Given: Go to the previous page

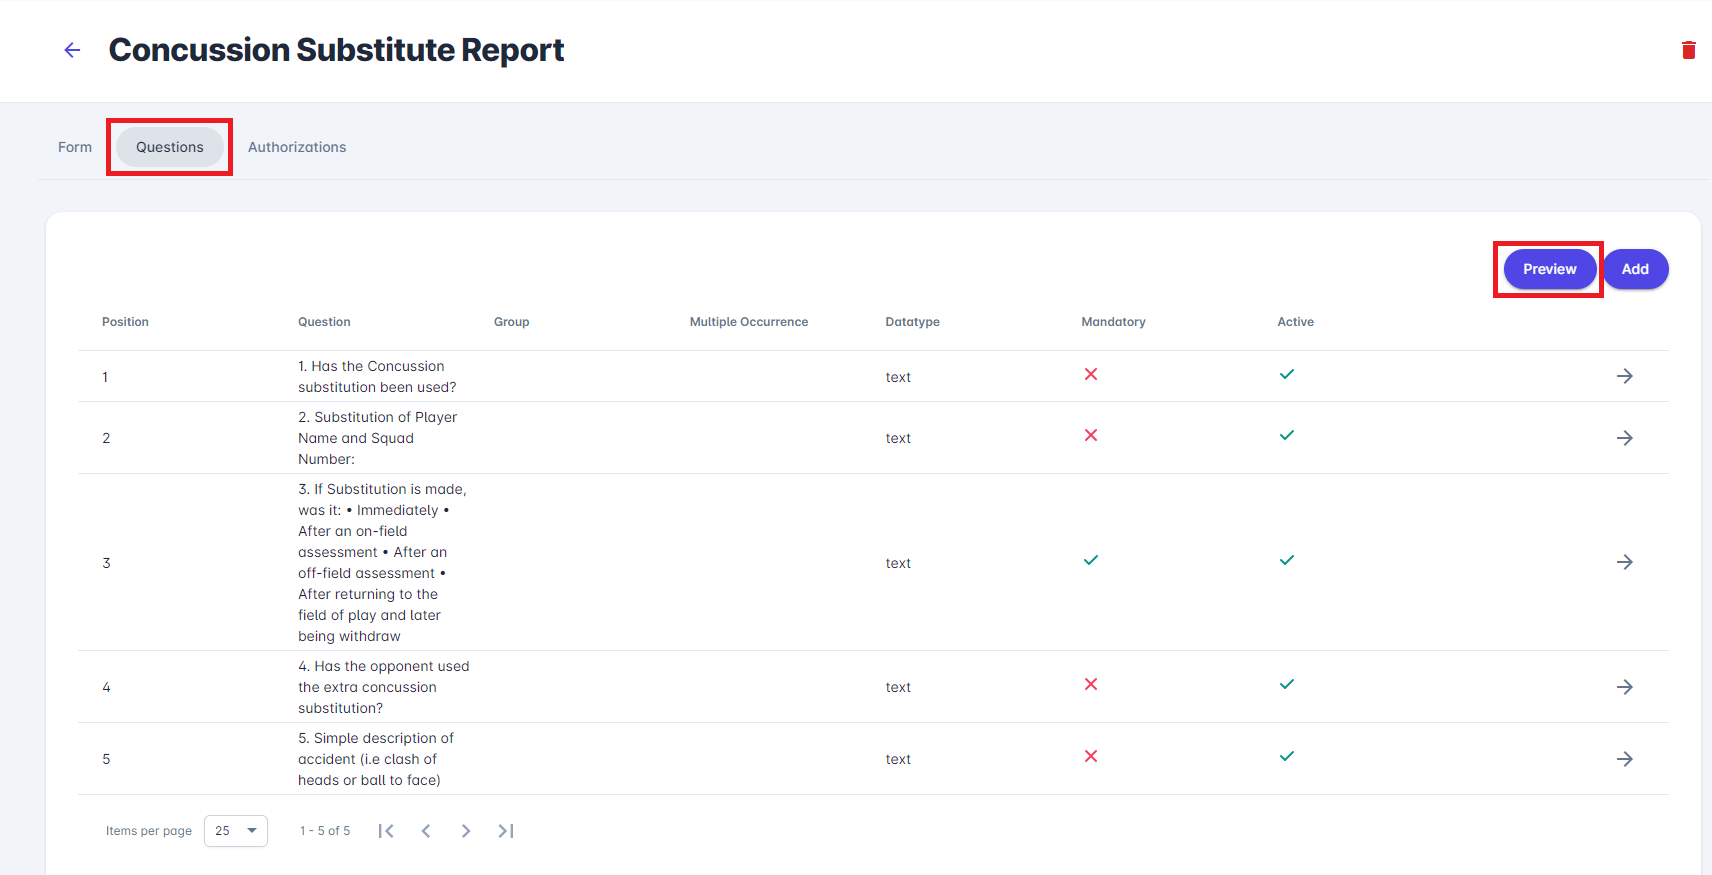Looking at the screenshot, I should pyautogui.click(x=426, y=831).
